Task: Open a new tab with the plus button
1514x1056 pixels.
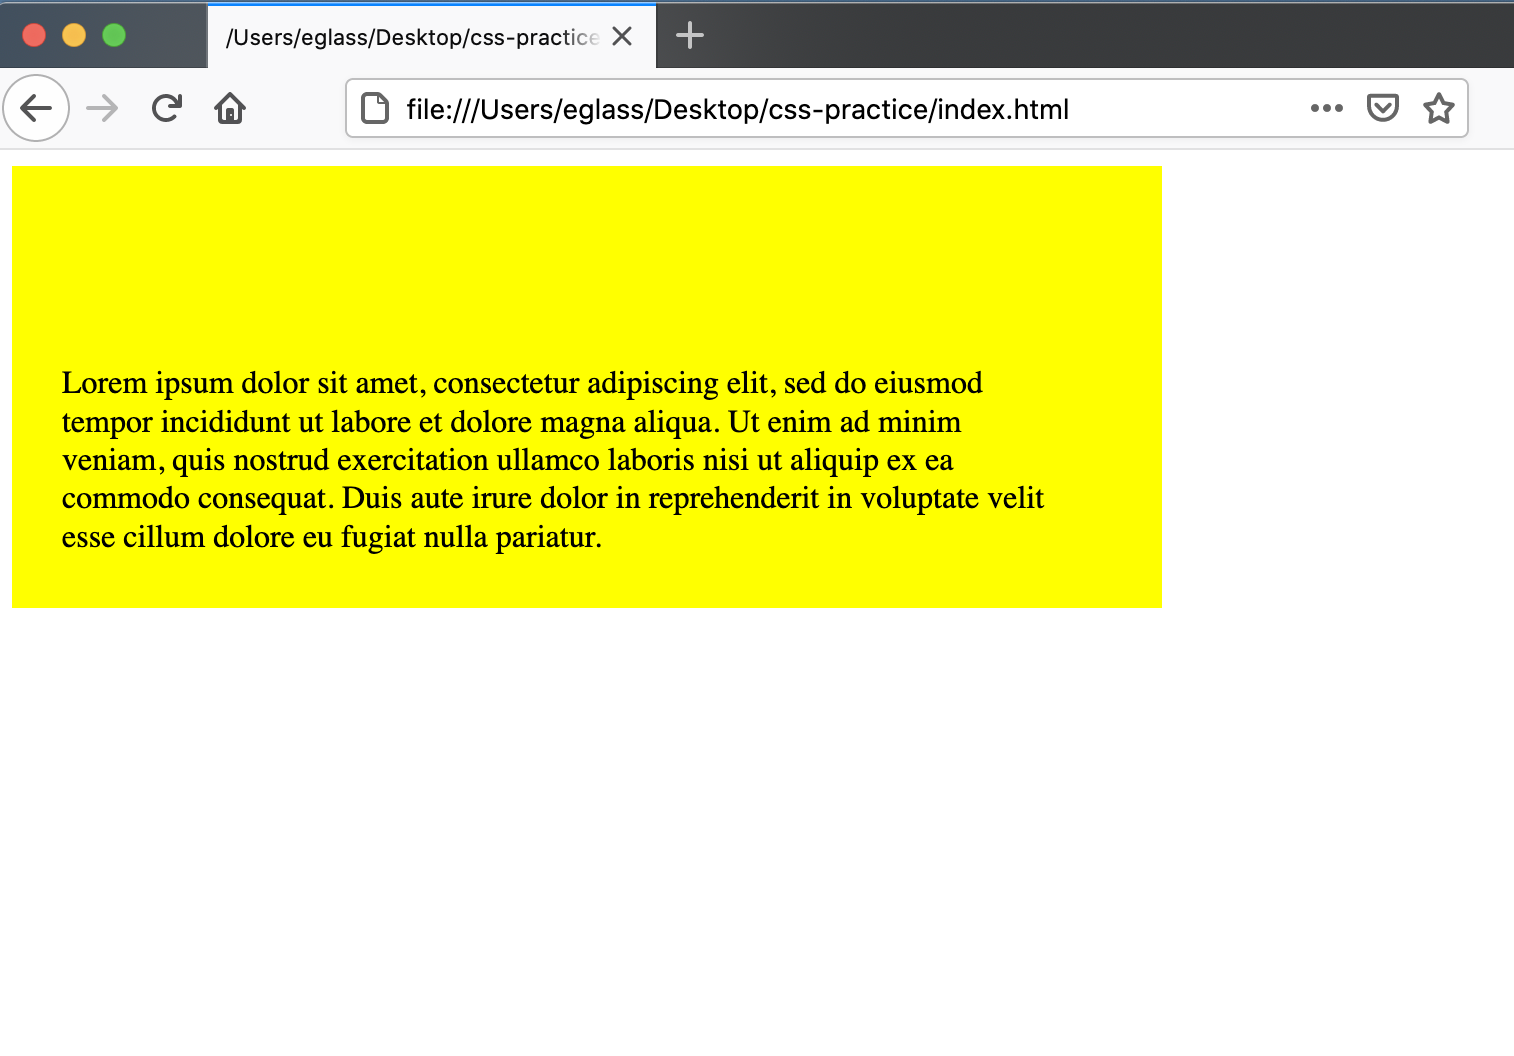Action: point(688,36)
